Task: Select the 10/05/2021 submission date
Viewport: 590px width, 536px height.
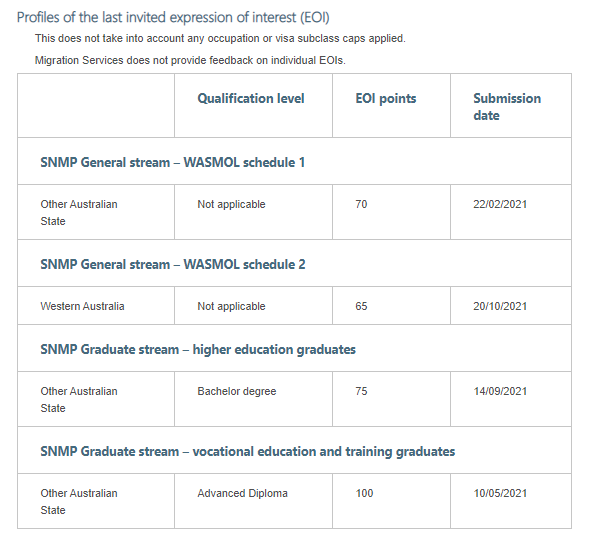Action: [x=500, y=493]
